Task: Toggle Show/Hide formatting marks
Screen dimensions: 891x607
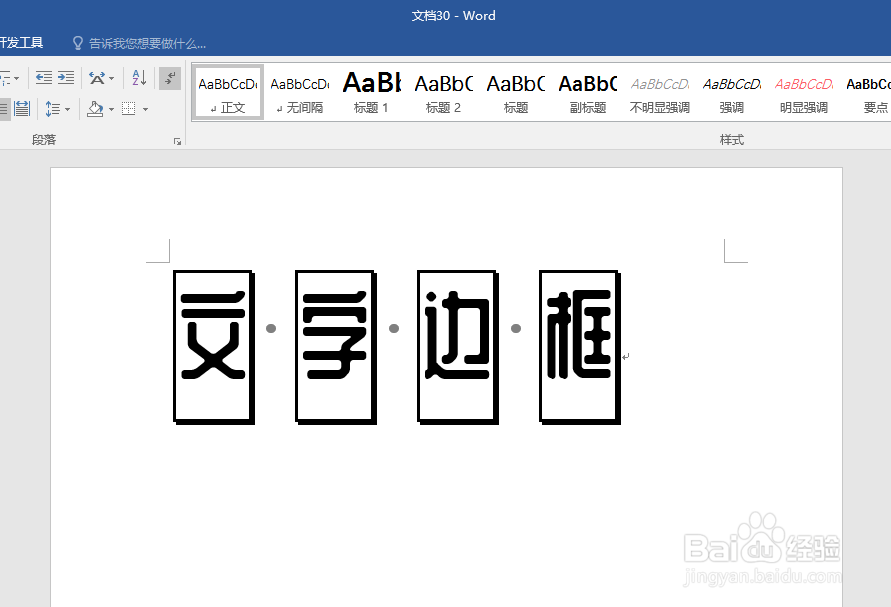Action: coord(169,78)
